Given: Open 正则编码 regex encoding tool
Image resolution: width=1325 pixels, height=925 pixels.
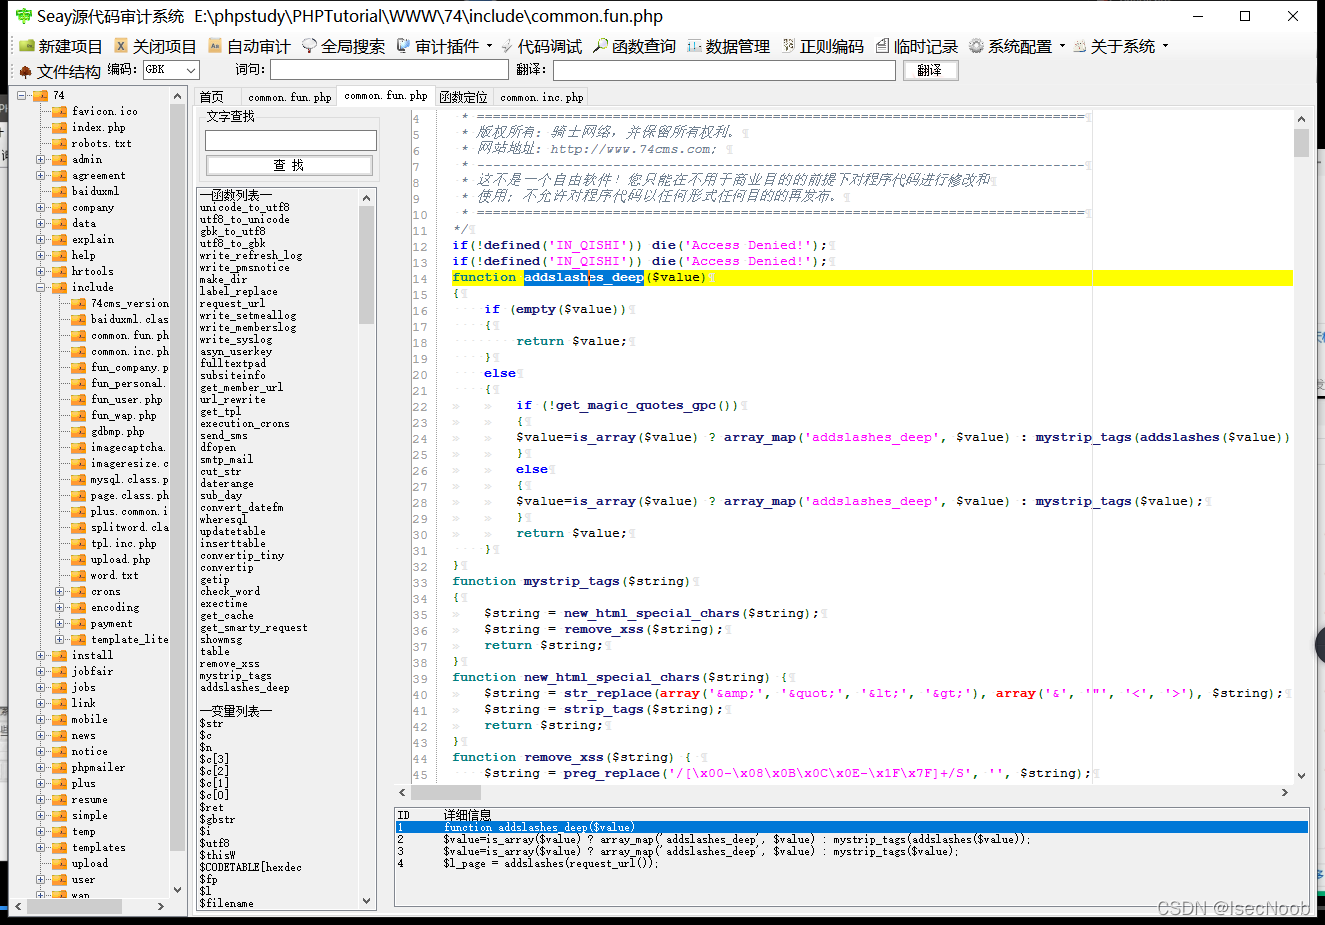Looking at the screenshot, I should pyautogui.click(x=823, y=46).
